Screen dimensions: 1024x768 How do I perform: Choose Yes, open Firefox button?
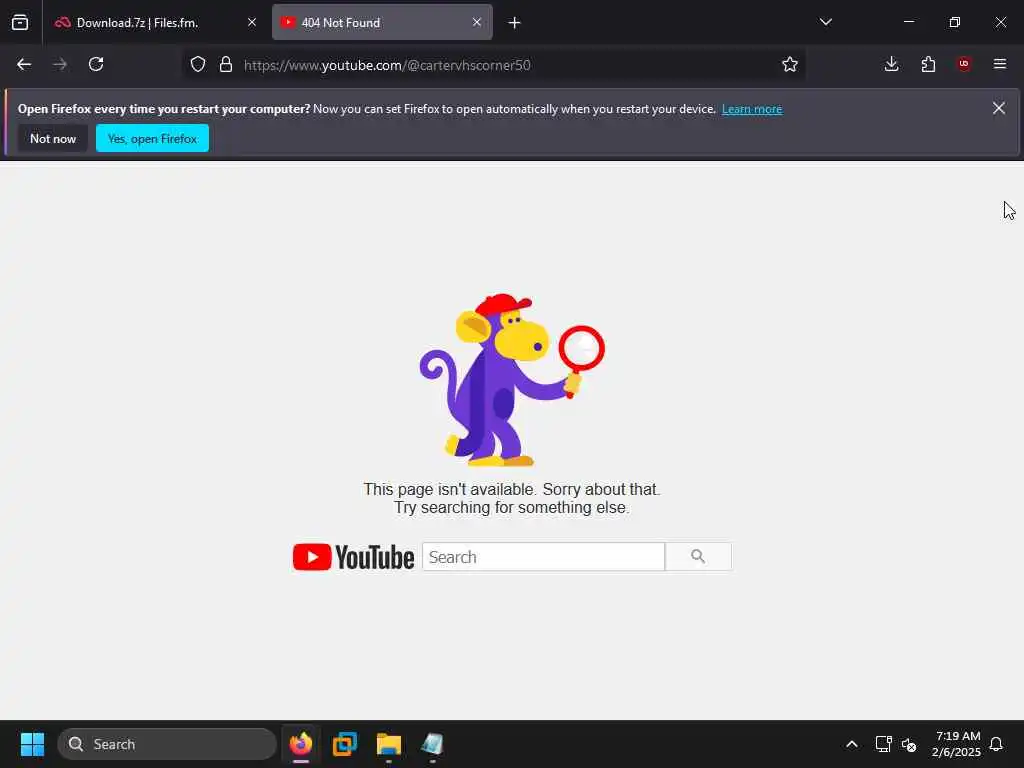coord(152,138)
